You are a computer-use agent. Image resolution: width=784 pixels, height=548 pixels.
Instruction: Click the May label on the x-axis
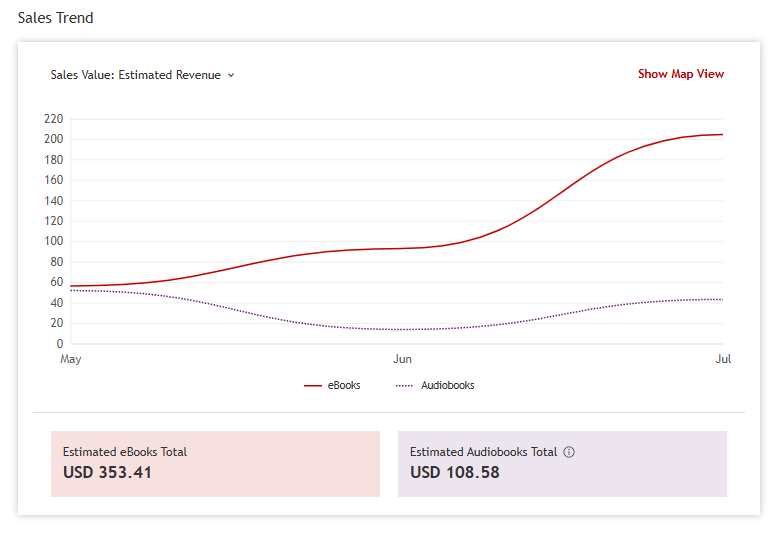tap(70, 359)
